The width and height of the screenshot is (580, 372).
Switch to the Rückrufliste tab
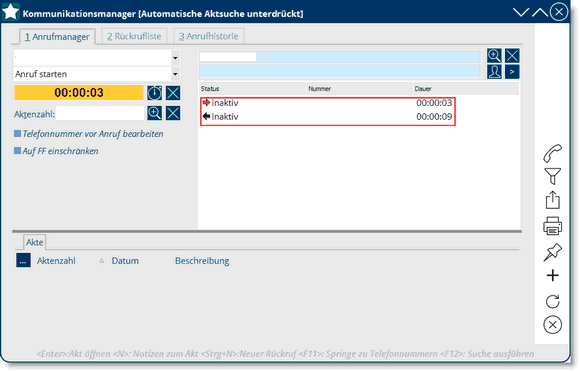(134, 36)
